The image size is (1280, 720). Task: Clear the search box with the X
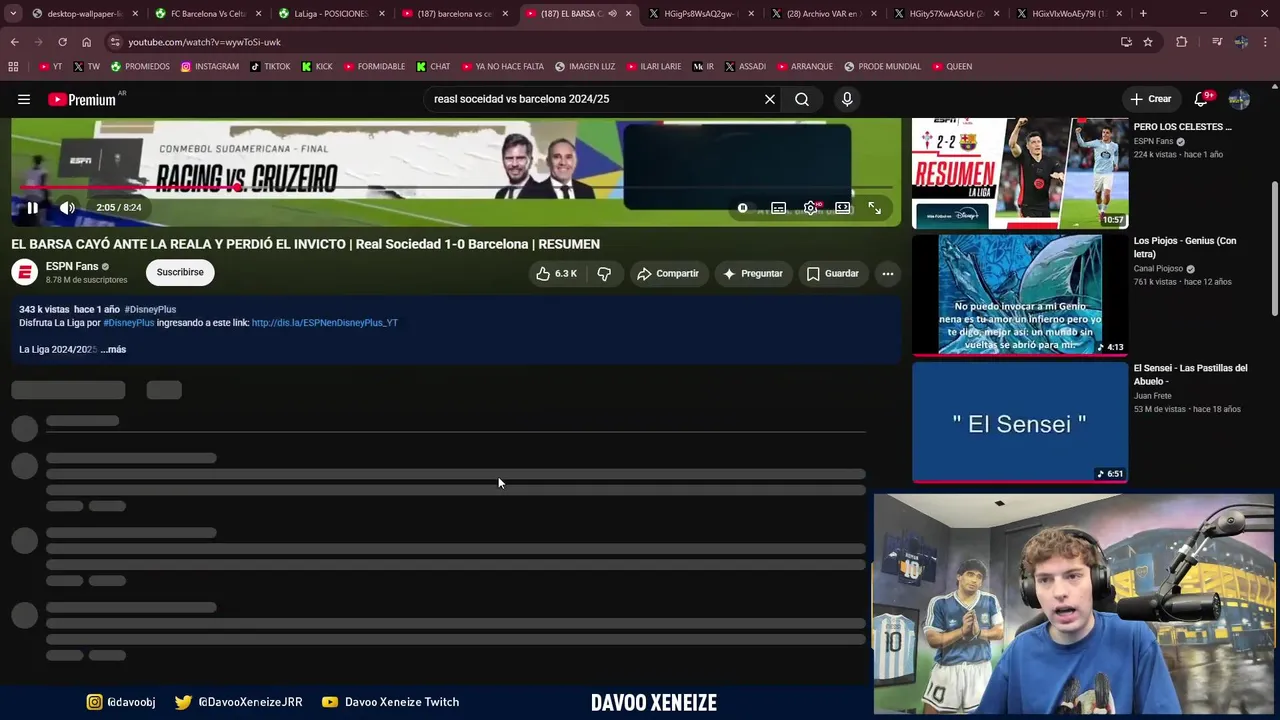(x=770, y=99)
